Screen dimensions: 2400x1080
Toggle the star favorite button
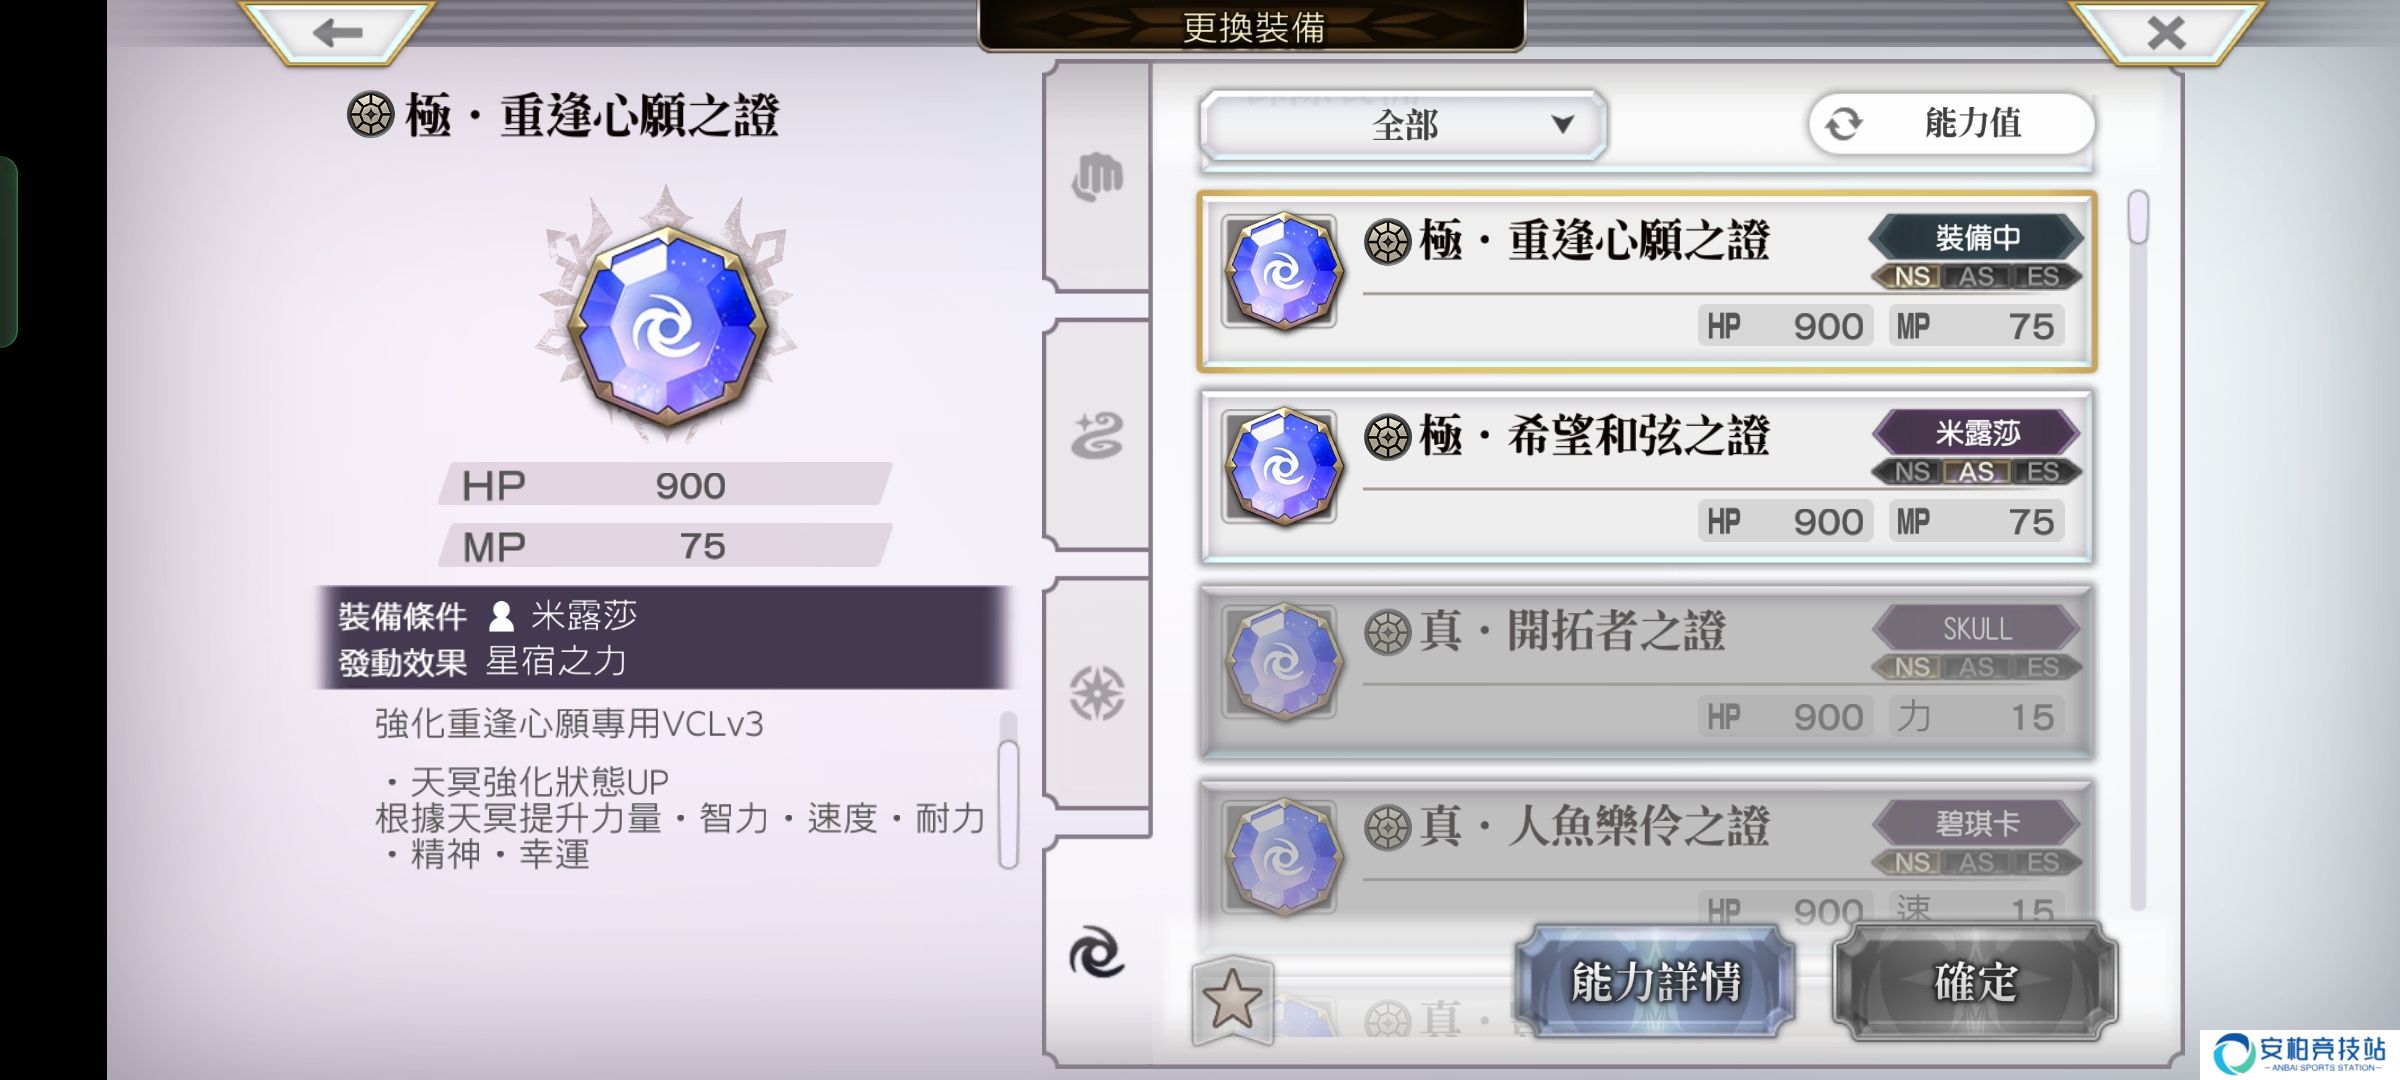[x=1232, y=999]
